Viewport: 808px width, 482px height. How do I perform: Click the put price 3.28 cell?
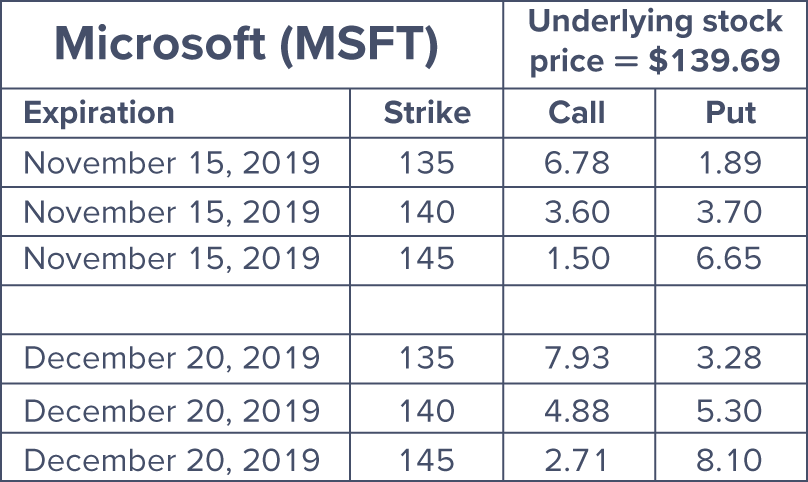[x=731, y=358]
